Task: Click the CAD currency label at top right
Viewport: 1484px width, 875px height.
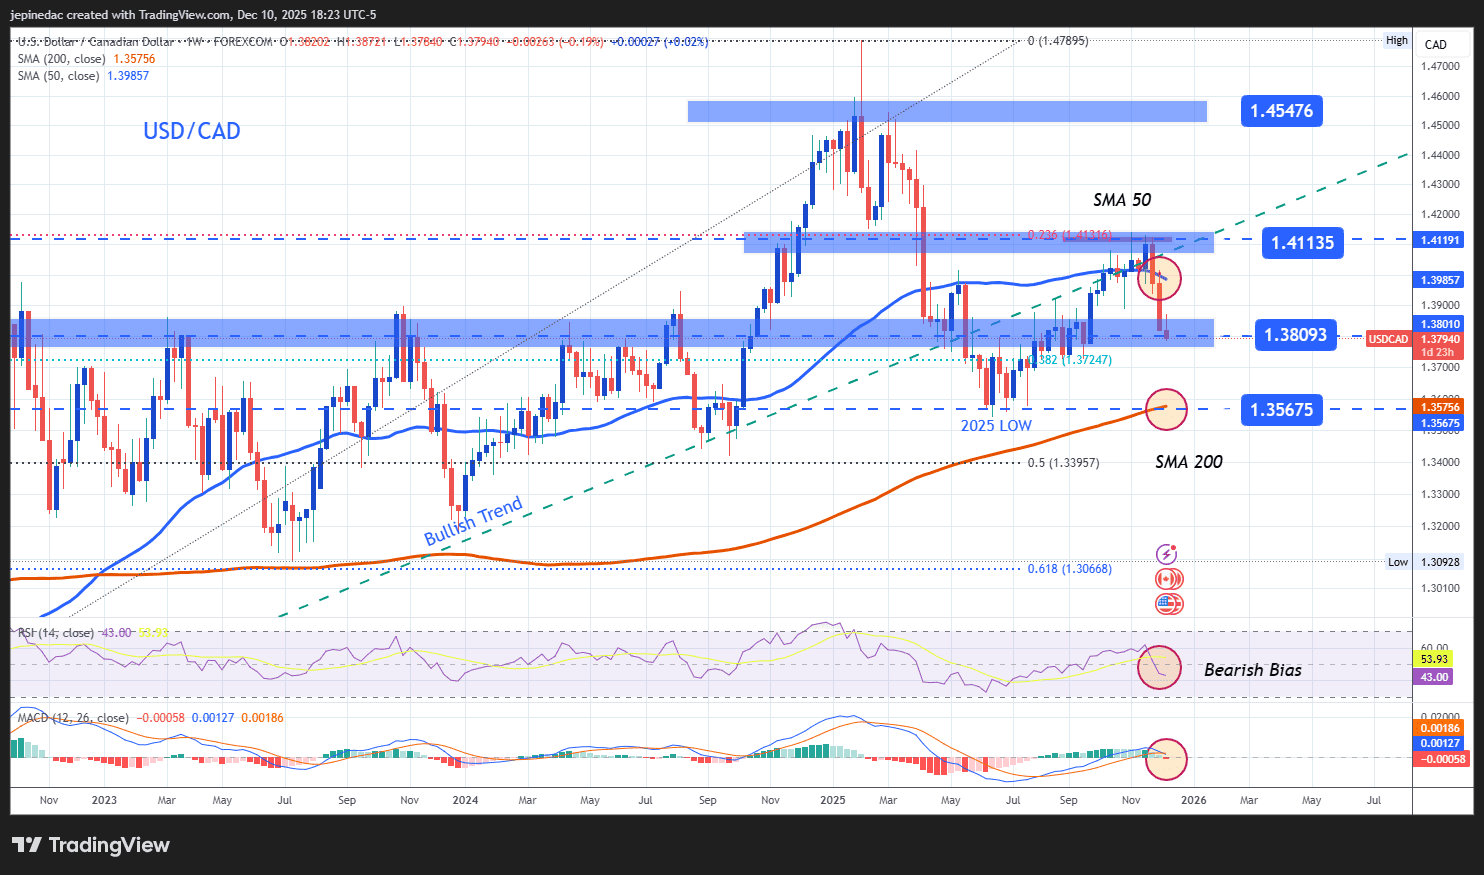Action: pyautogui.click(x=1438, y=43)
